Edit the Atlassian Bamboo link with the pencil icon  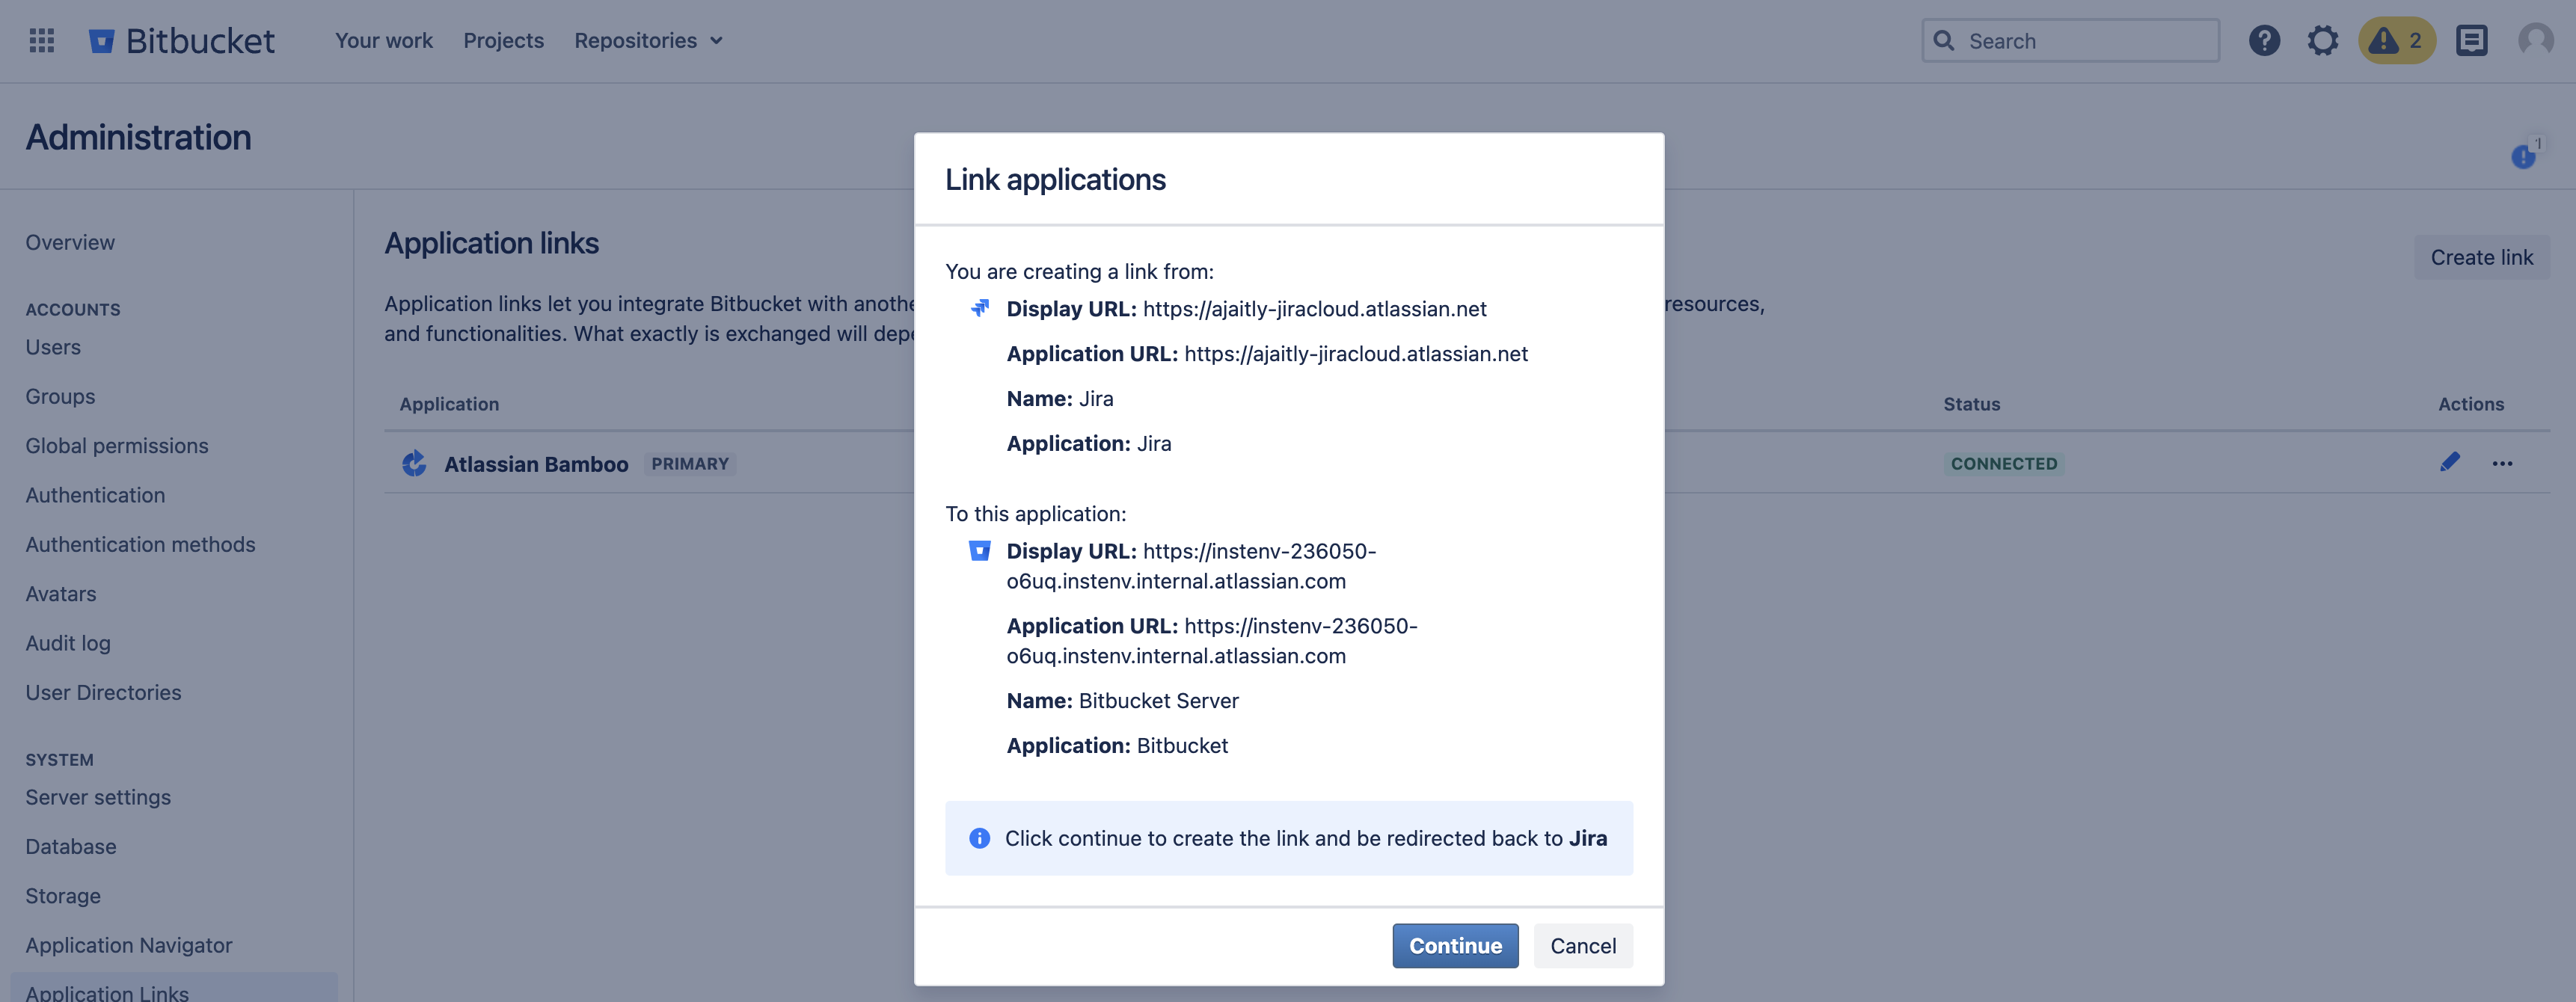(2449, 462)
